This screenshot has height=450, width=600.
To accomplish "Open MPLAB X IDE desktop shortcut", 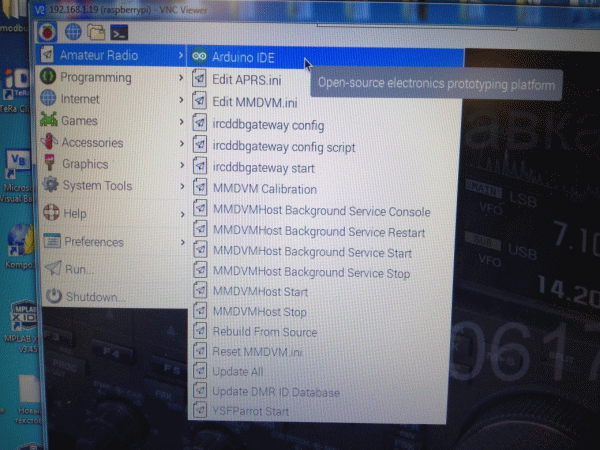I will coord(25,325).
